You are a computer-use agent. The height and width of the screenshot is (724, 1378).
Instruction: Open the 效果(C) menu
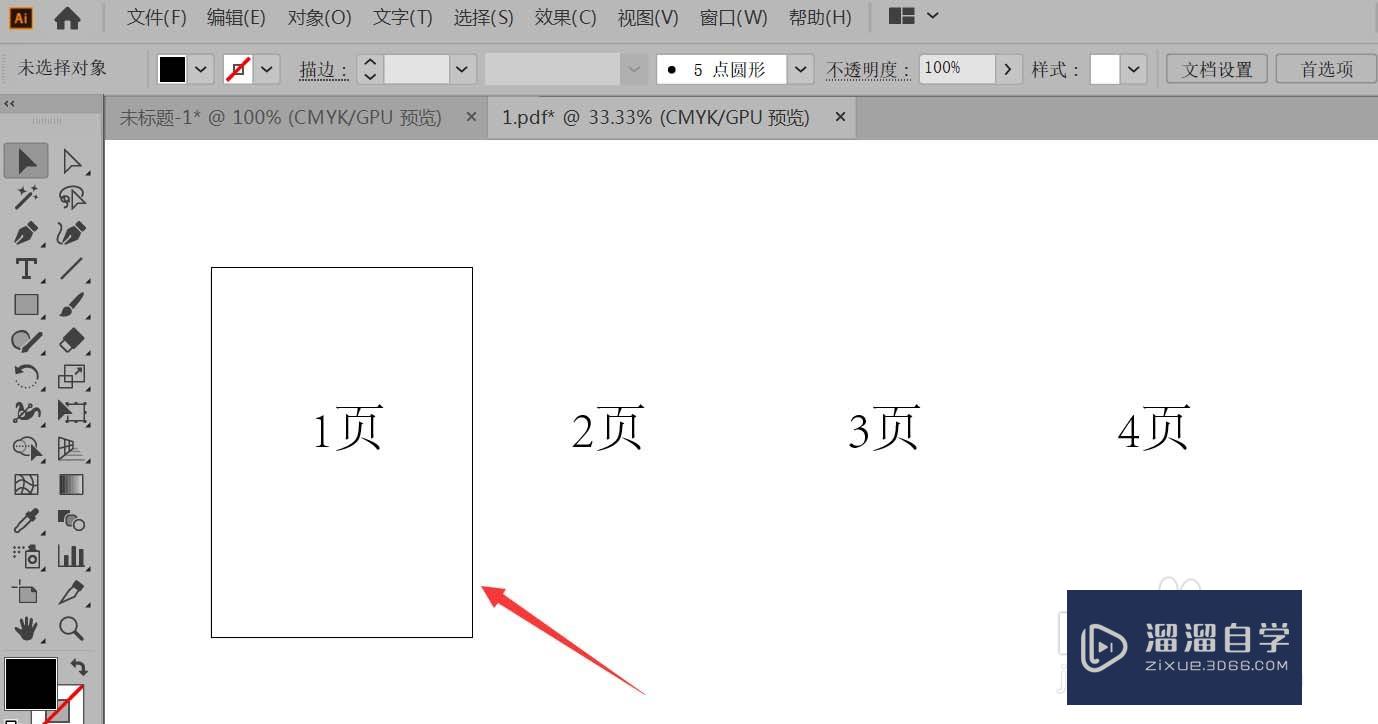click(565, 18)
